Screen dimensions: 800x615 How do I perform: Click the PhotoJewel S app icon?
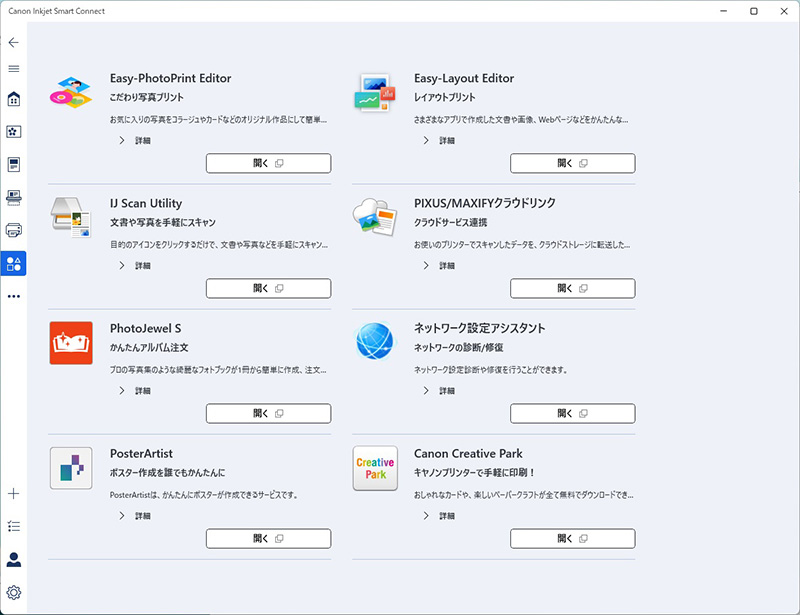71,343
